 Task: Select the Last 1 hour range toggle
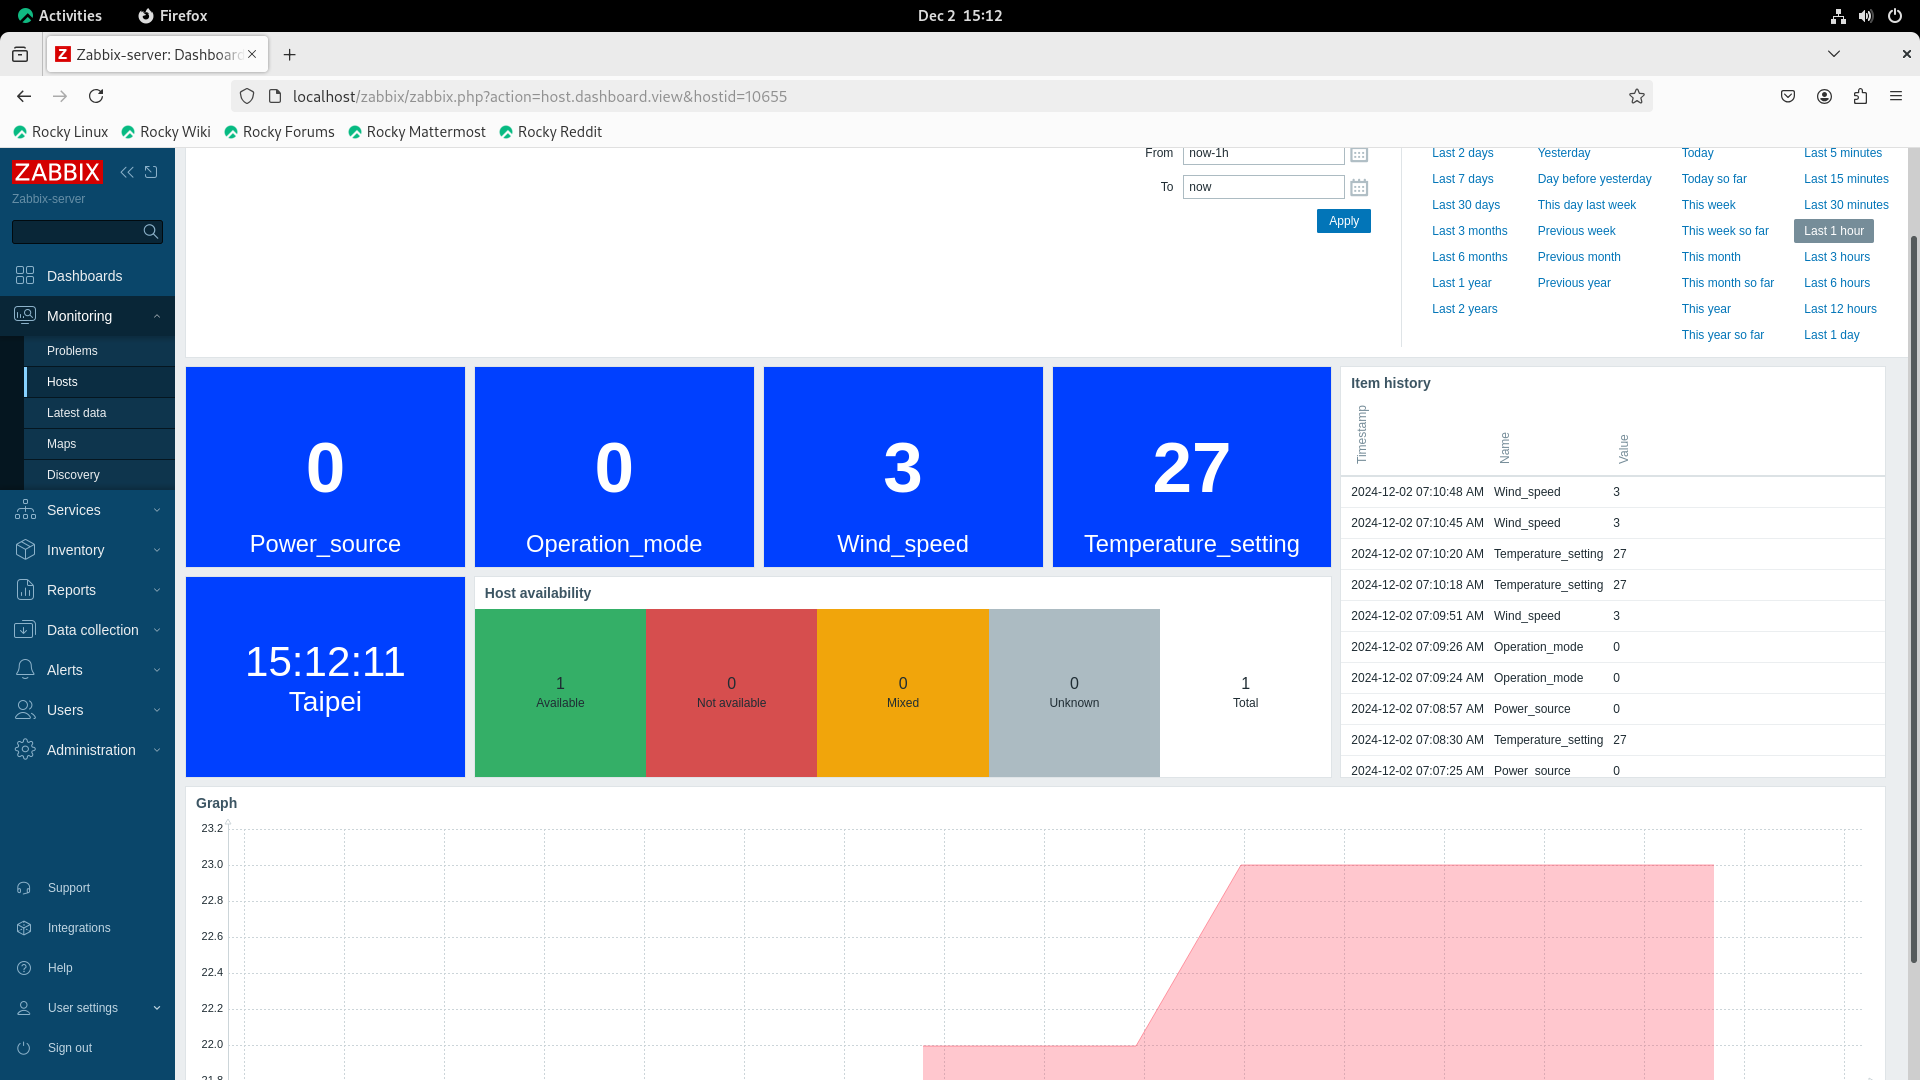click(1833, 231)
